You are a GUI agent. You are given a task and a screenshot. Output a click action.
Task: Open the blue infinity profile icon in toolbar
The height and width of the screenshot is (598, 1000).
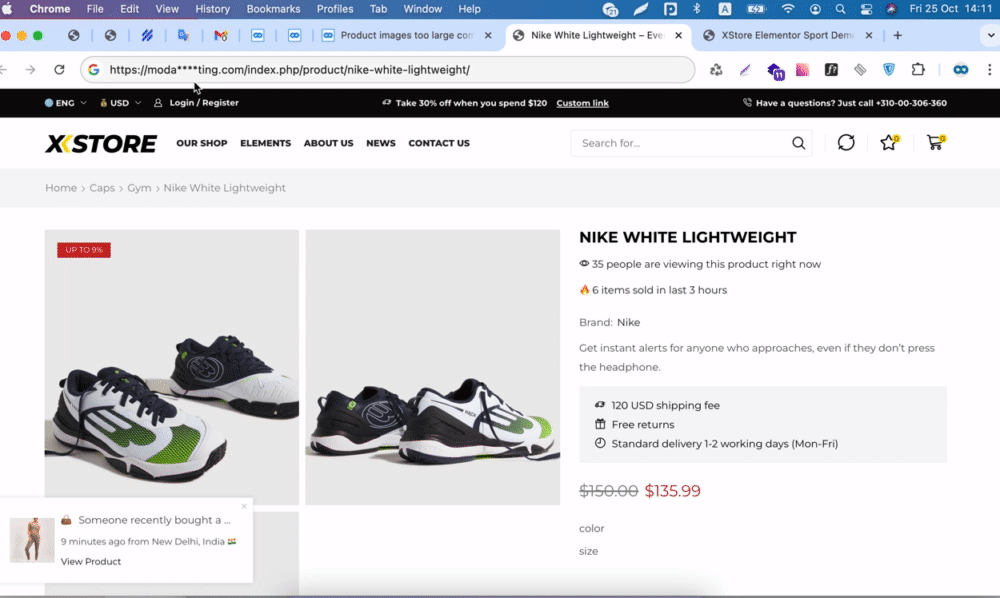point(960,69)
